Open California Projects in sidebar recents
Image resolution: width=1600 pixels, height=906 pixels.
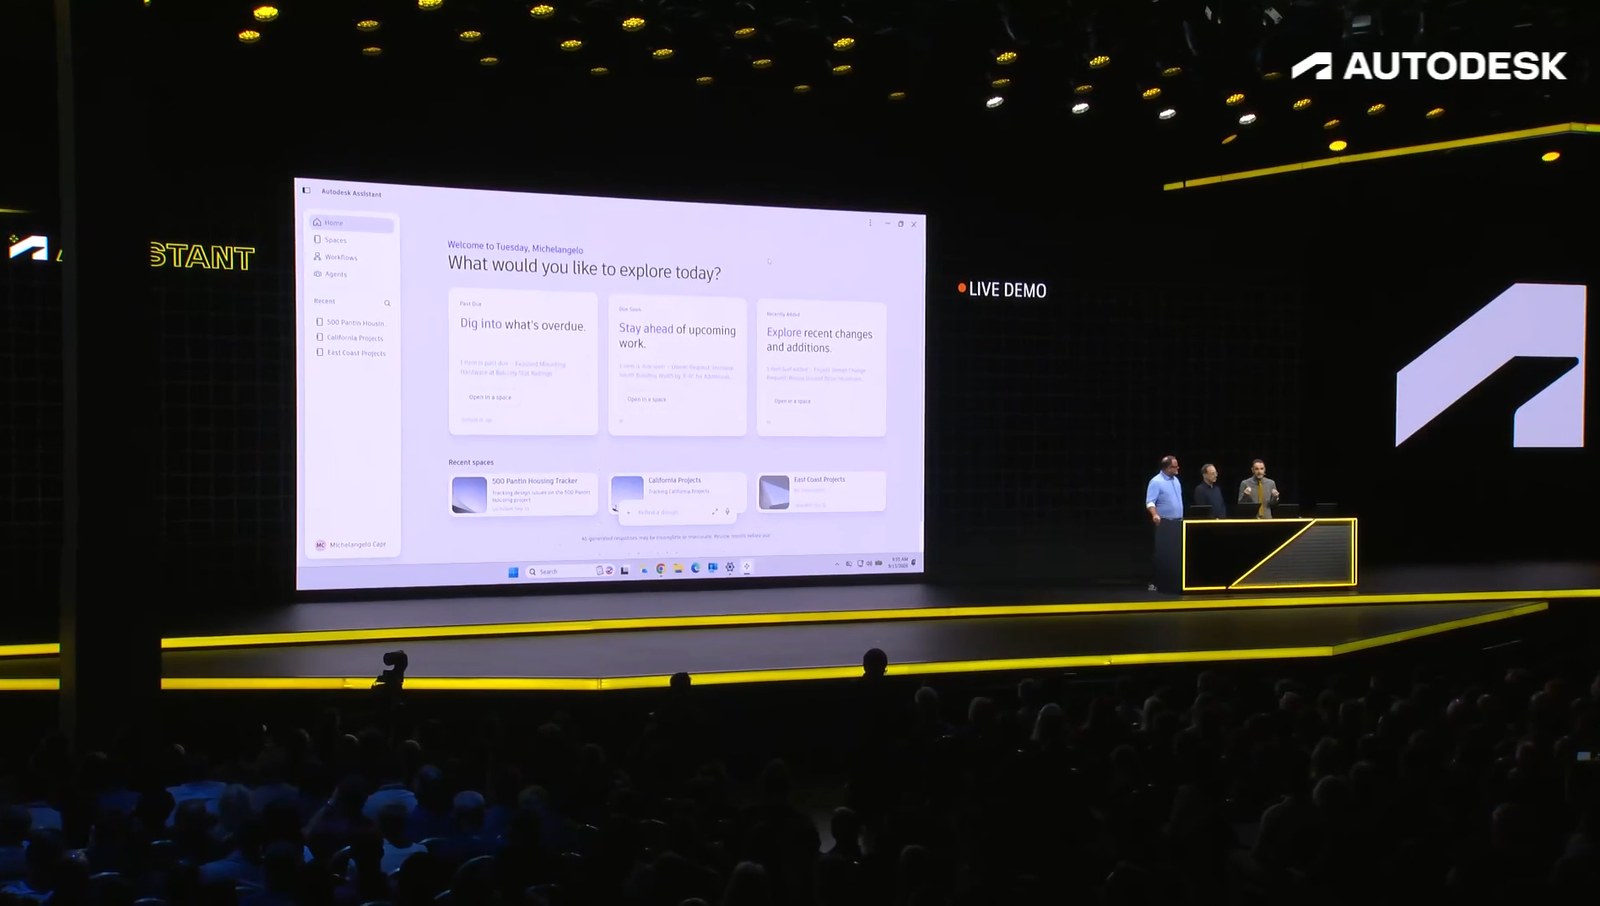352,337
